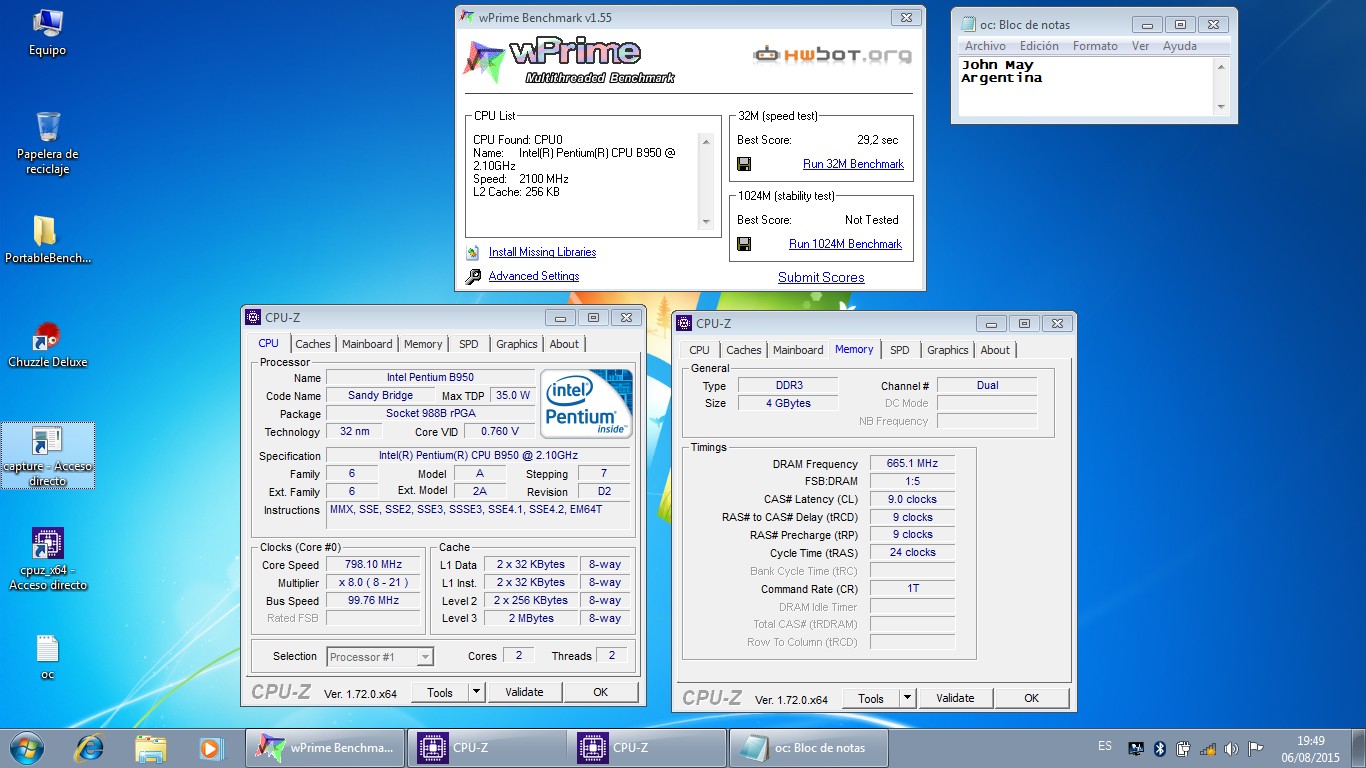Click the wrench icon next to Advanced Settings

tap(473, 277)
